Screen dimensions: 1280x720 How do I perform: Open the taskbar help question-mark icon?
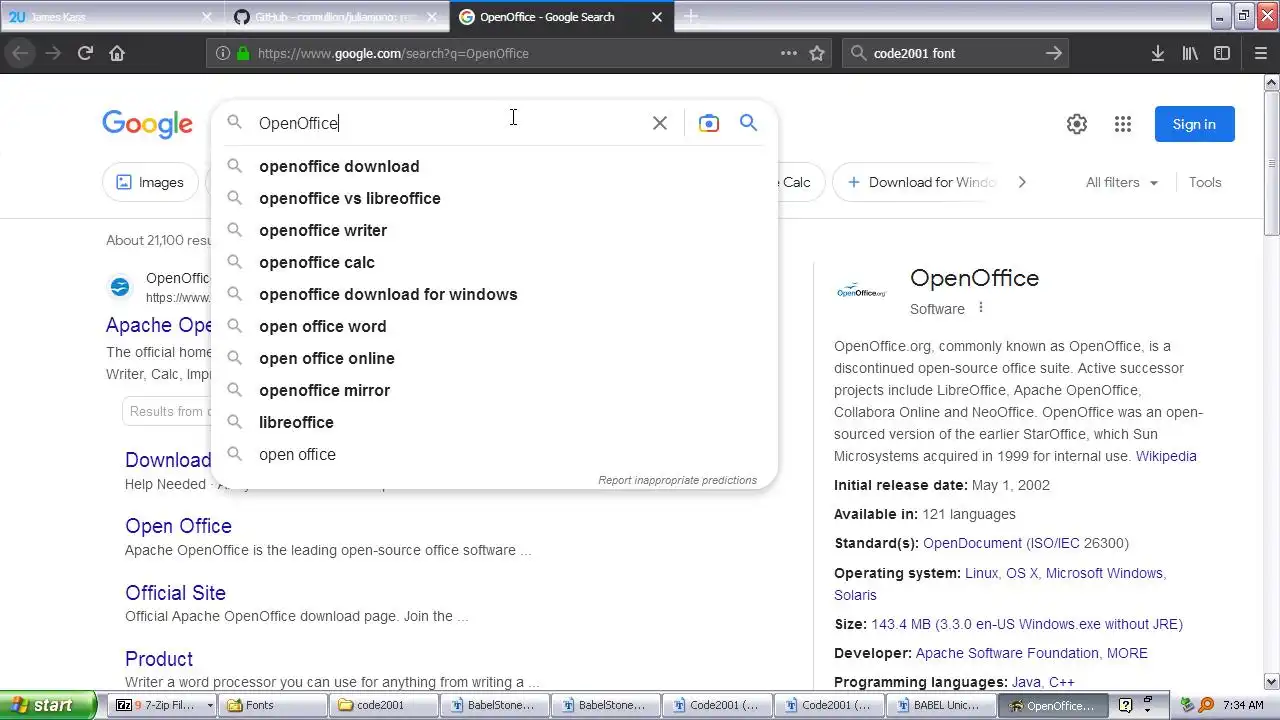1125,705
